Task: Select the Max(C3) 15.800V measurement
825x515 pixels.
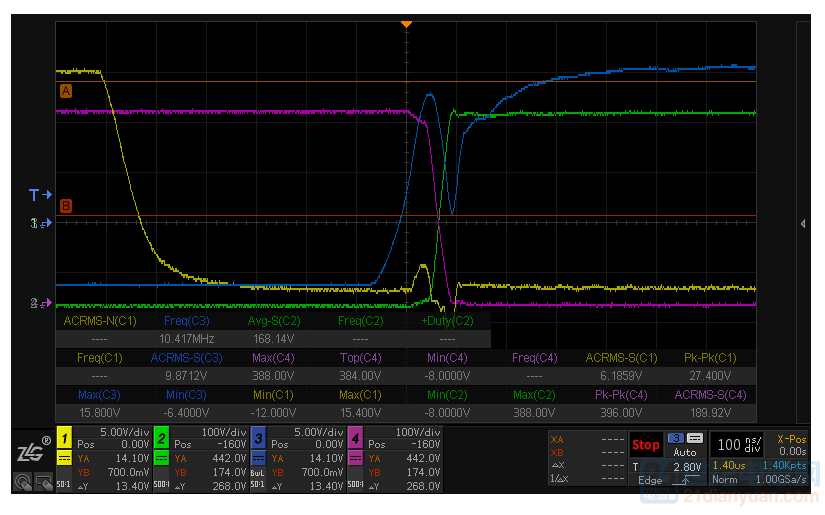Action: point(99,403)
